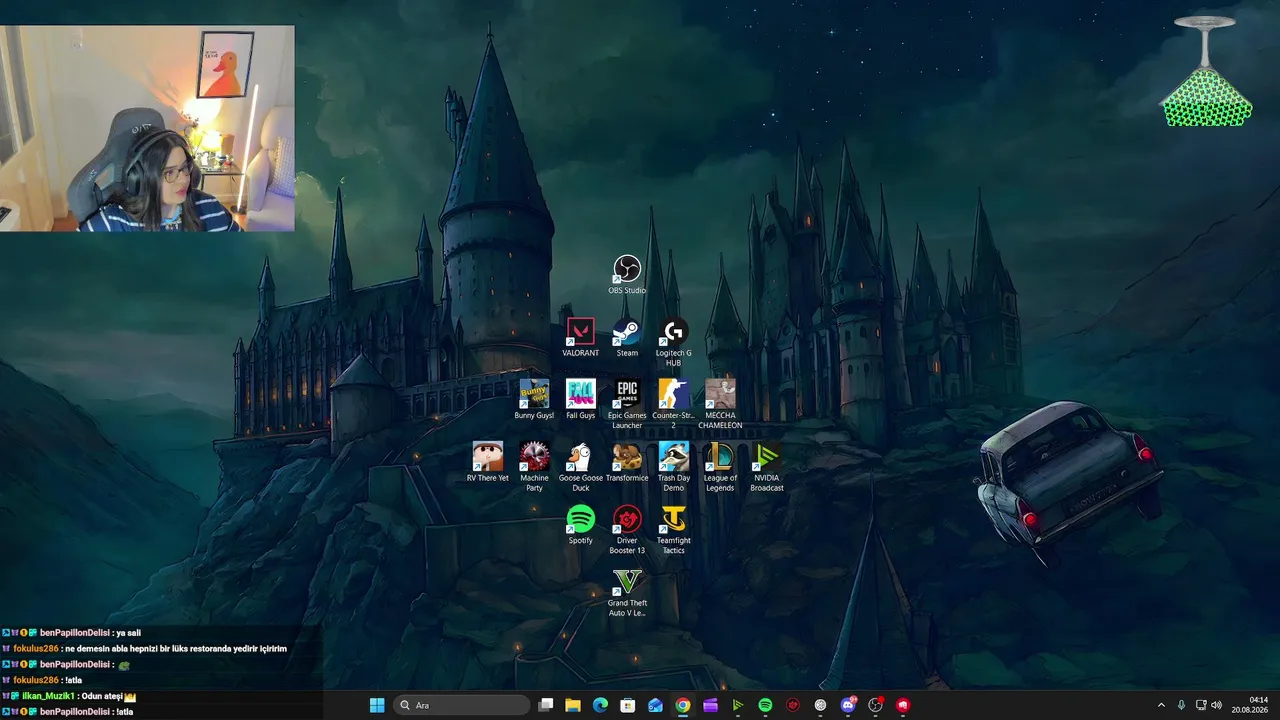Select the Steam desktop icon
1280x720 pixels.
(627, 337)
